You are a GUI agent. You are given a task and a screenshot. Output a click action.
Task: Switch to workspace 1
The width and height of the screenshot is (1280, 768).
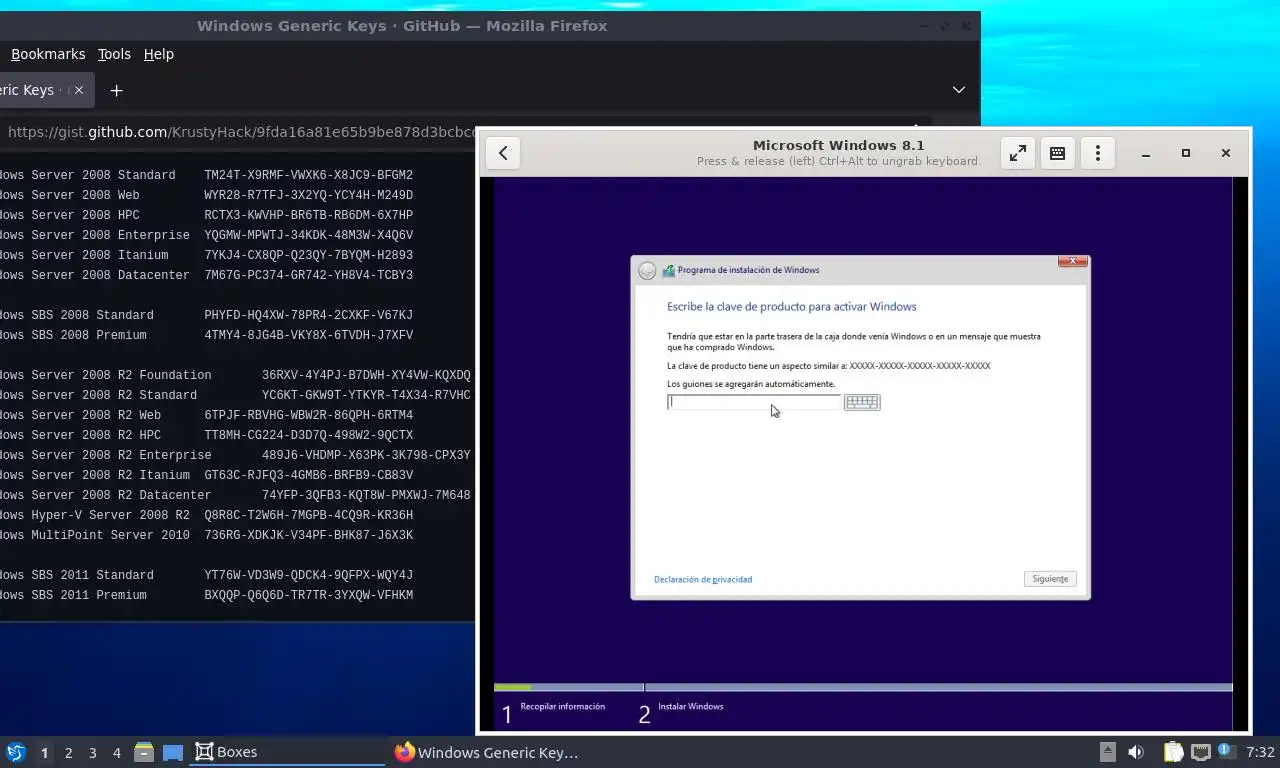44,752
